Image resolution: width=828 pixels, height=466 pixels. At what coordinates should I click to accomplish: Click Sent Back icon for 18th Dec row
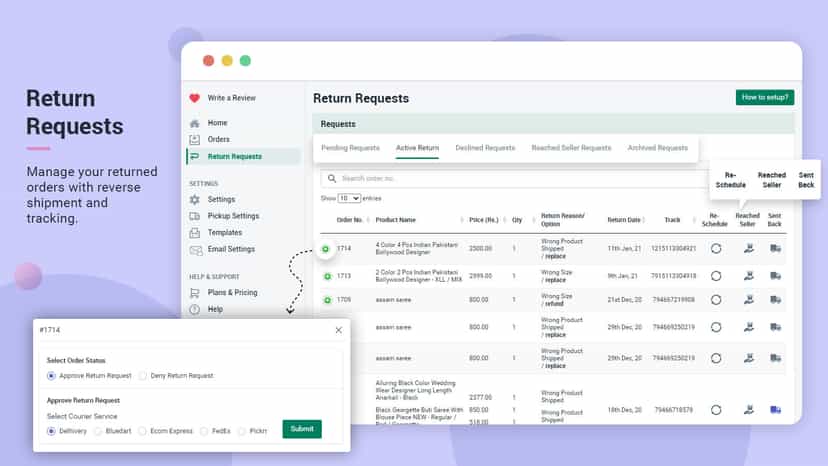(x=775, y=409)
